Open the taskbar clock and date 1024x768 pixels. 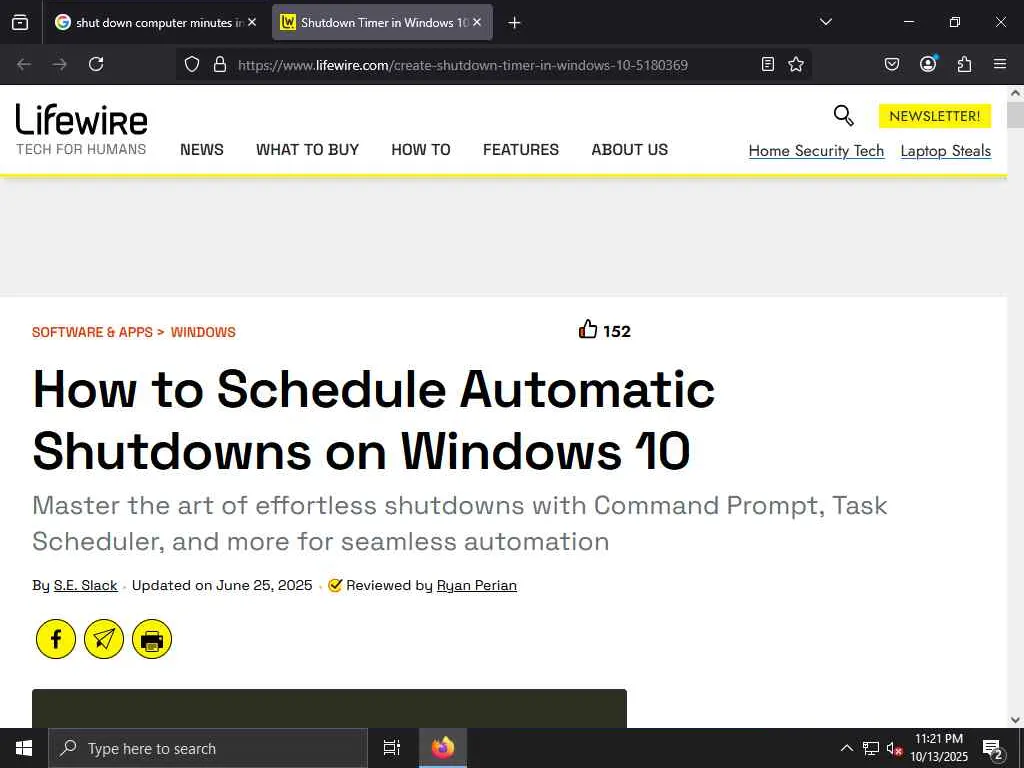[x=939, y=748]
